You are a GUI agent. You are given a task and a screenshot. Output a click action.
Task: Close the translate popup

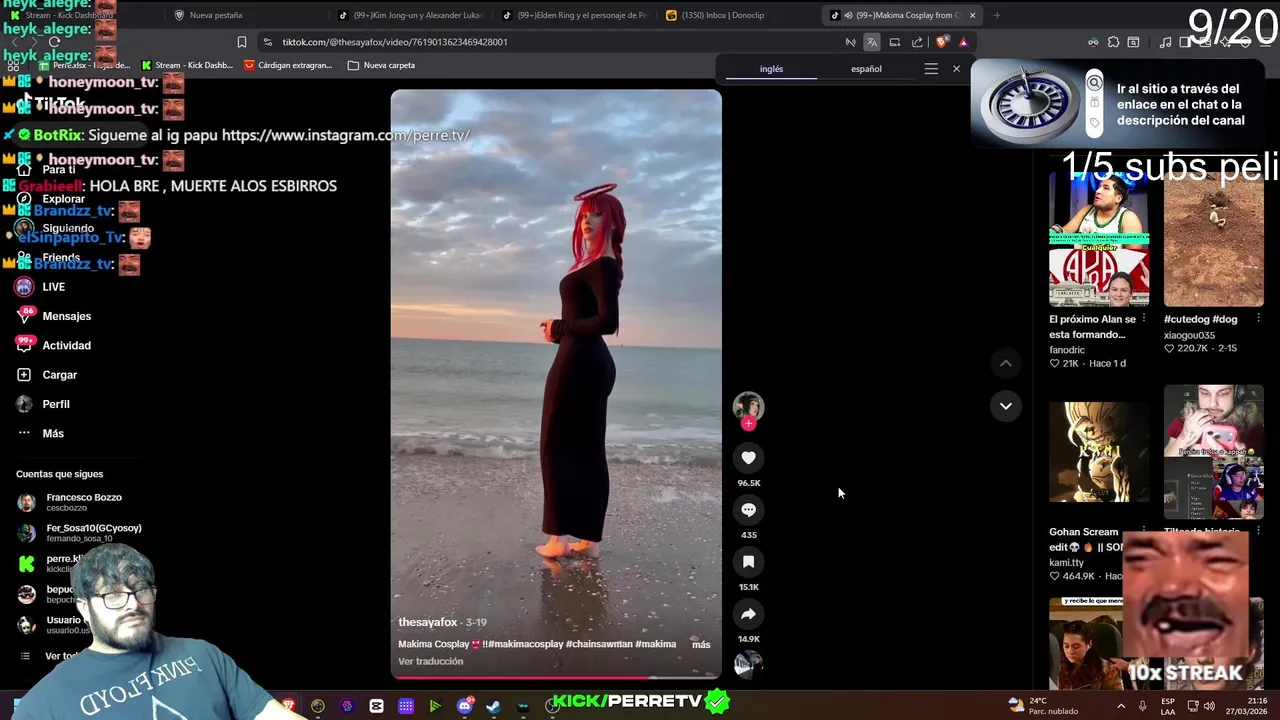(956, 69)
